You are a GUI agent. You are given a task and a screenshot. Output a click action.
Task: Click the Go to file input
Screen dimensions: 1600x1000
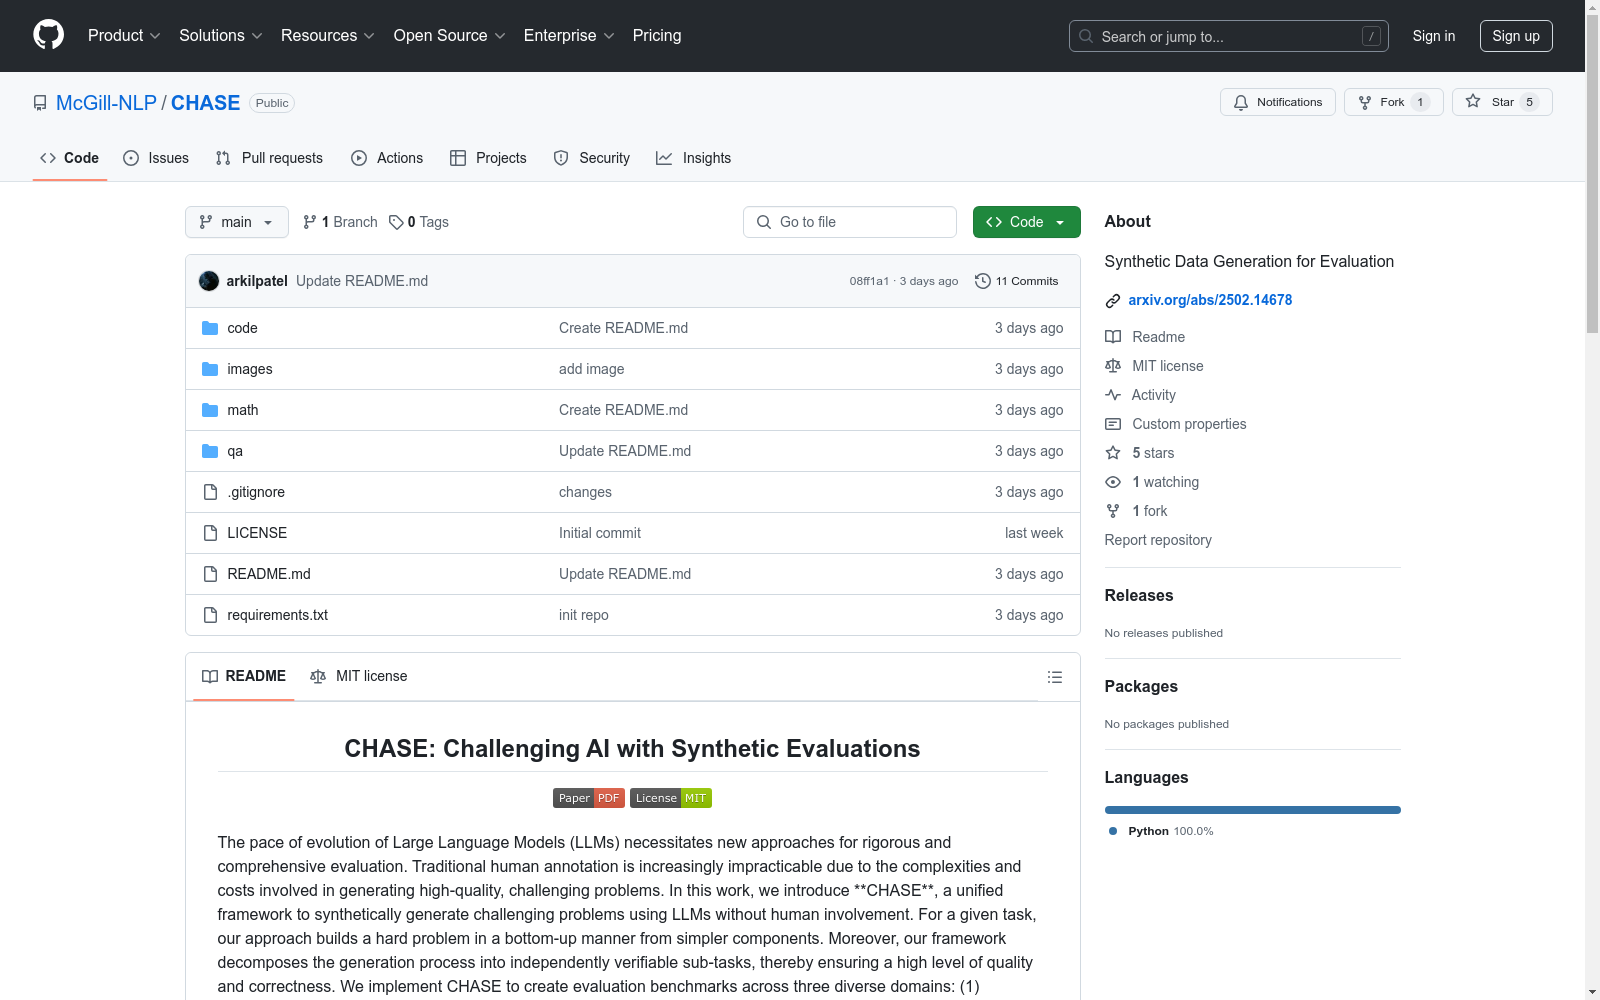[x=850, y=222]
